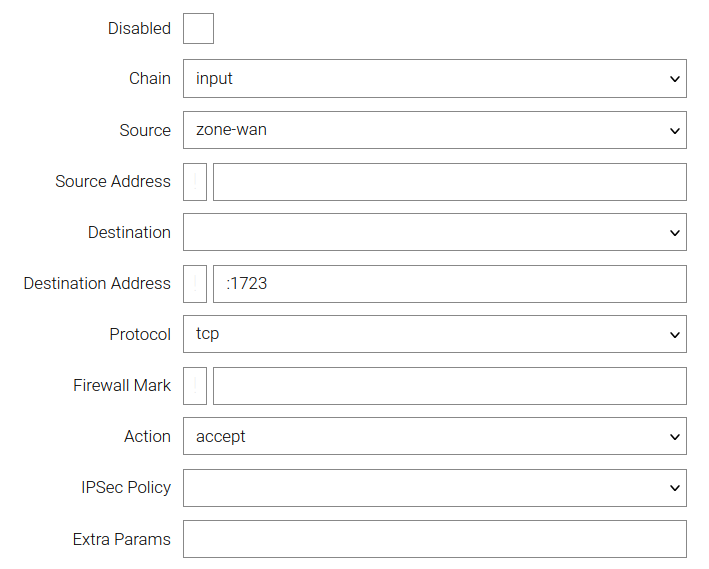Click the Source dropdown arrow chevron
The height and width of the screenshot is (569, 709).
pos(674,130)
